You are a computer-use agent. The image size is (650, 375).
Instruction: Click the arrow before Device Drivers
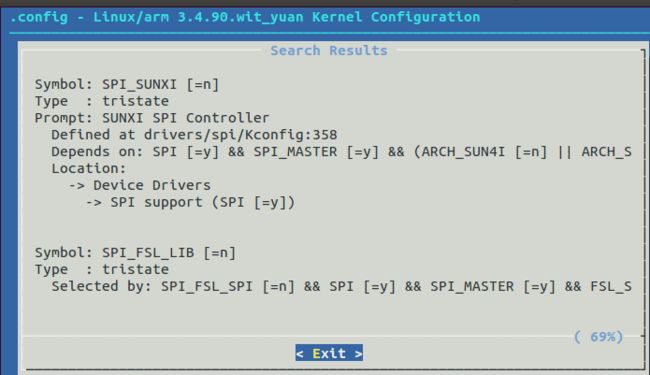pos(77,186)
